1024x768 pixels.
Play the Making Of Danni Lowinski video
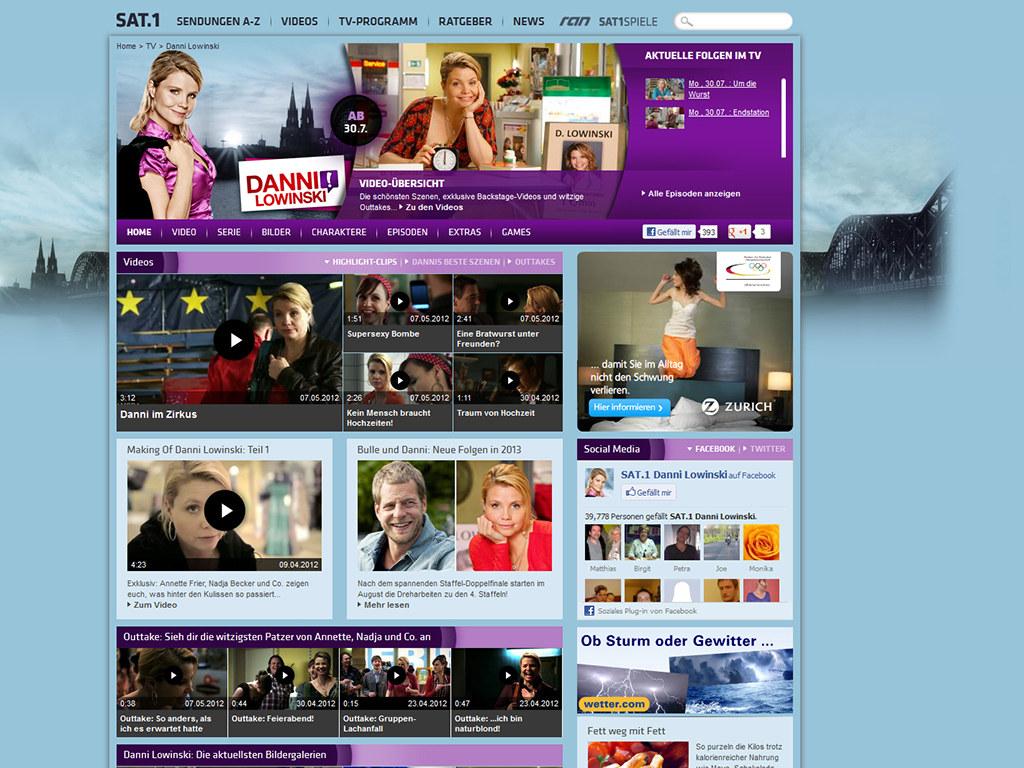click(224, 510)
